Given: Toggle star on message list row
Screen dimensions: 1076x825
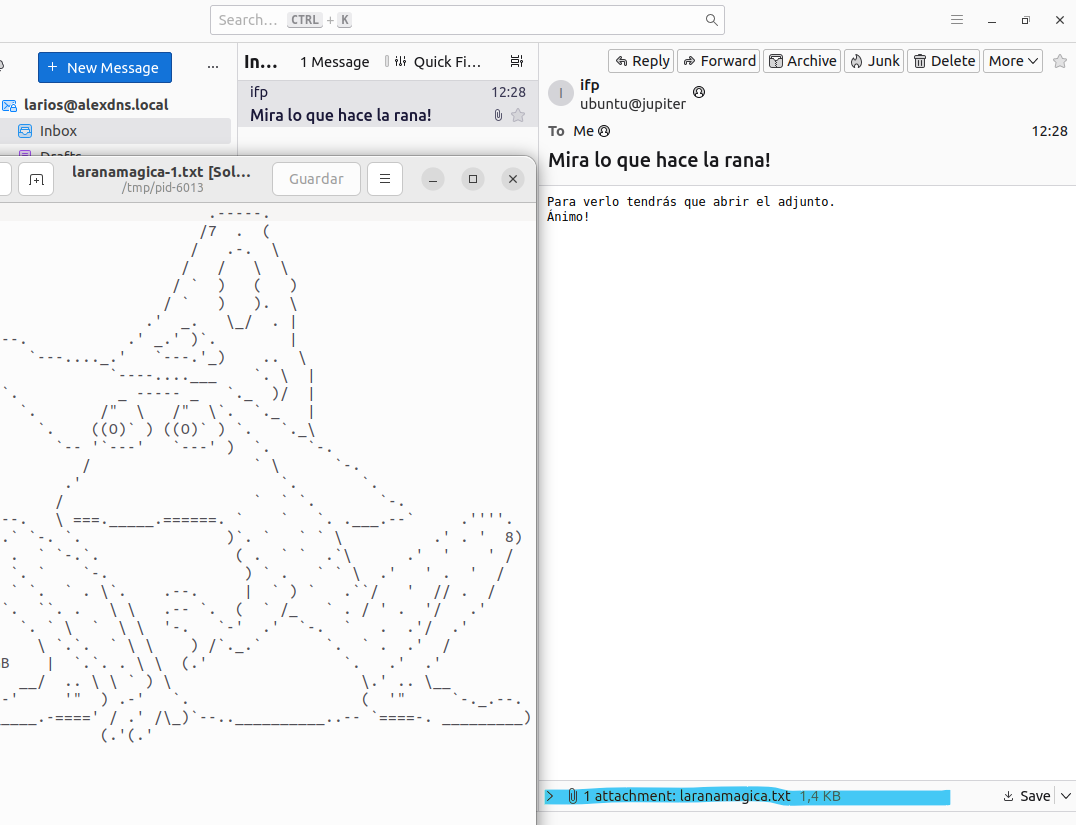Looking at the screenshot, I should tap(518, 115).
